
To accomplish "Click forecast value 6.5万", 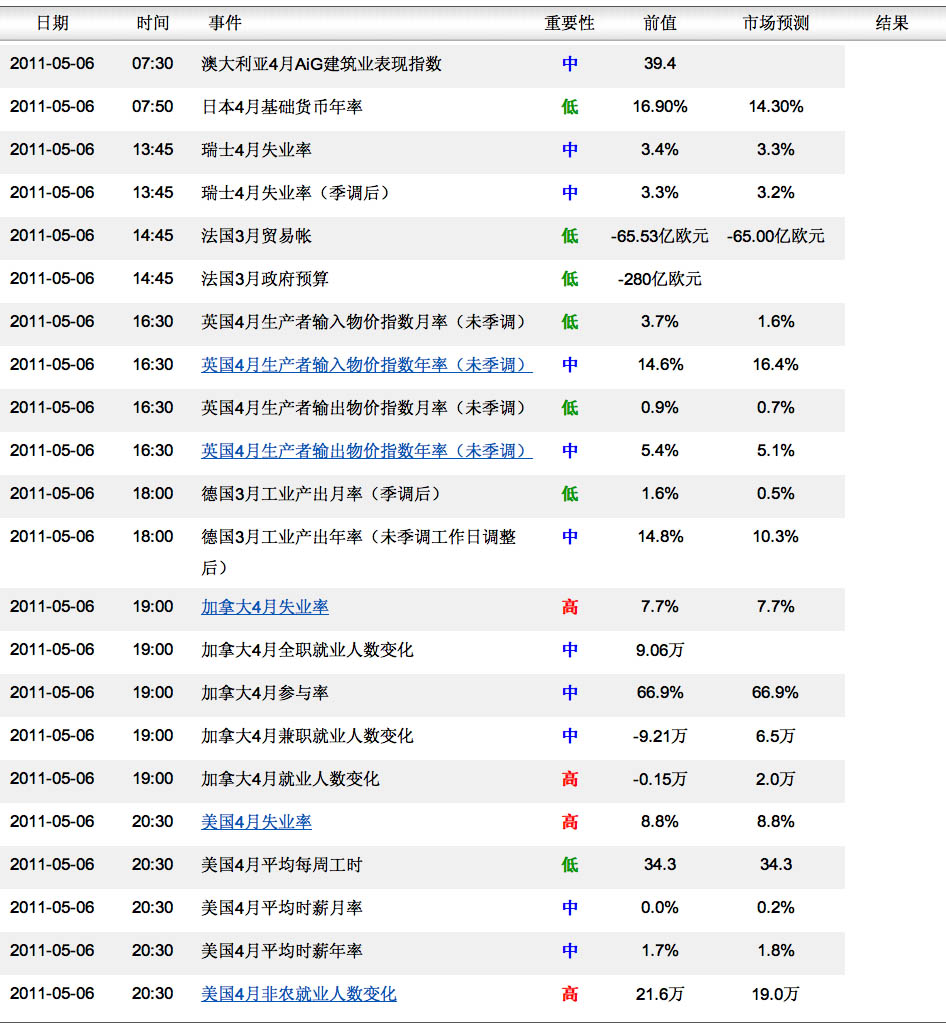I will [x=776, y=736].
